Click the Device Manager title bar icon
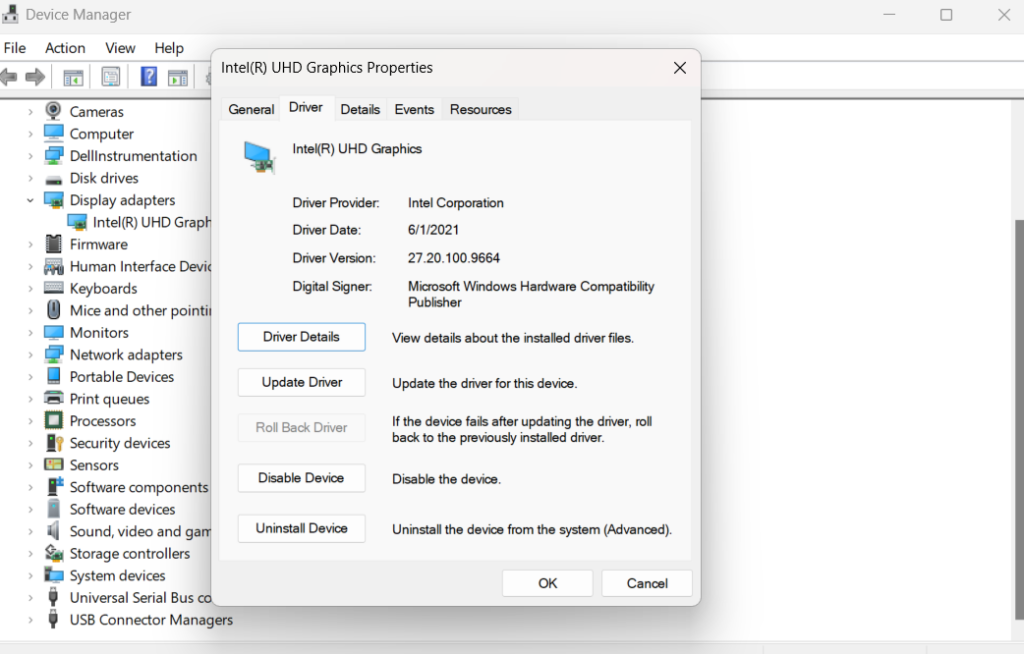 (10, 14)
